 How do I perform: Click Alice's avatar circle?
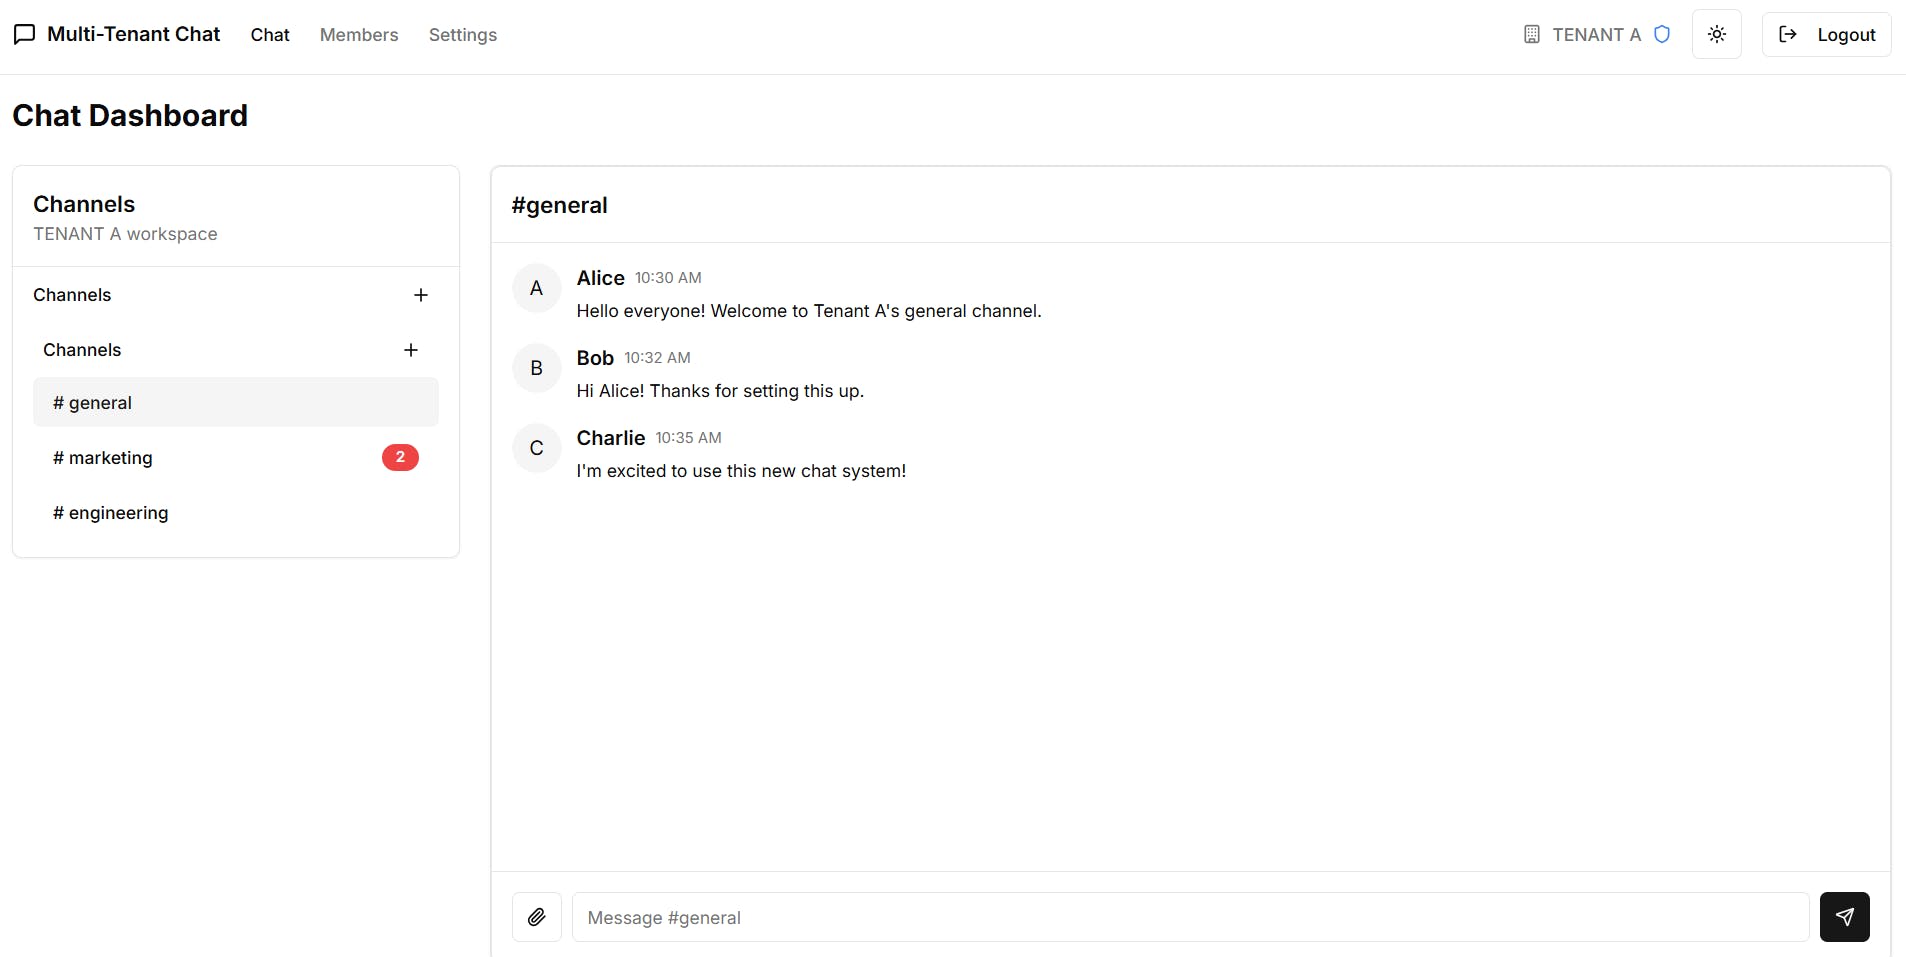537,288
